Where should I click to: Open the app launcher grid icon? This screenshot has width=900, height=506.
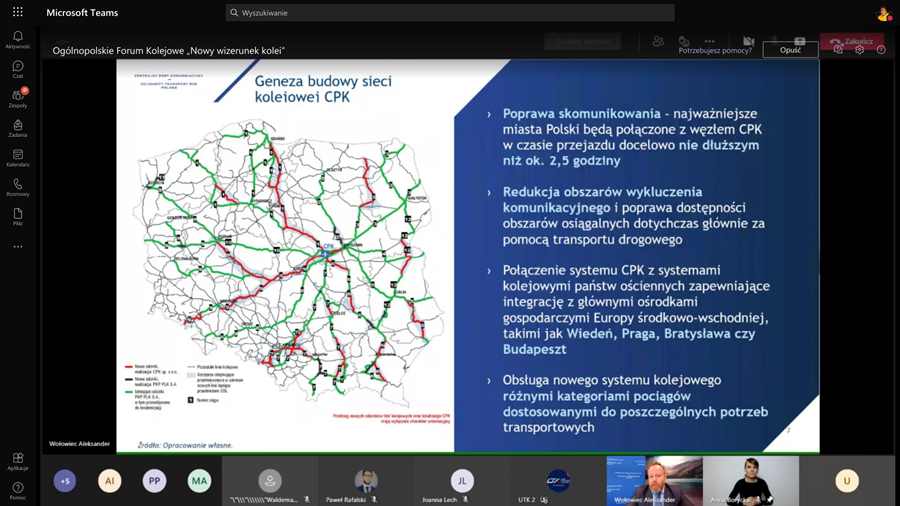[18, 12]
